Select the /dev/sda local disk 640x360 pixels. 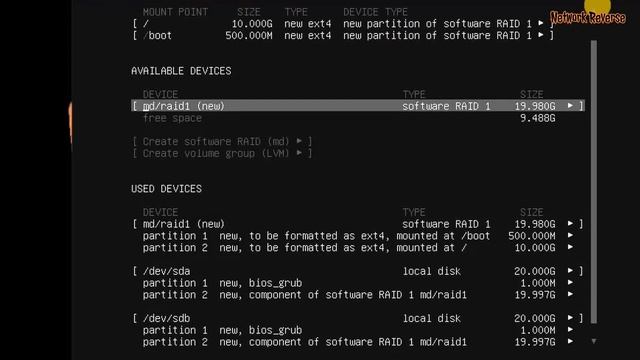[x=358, y=271]
